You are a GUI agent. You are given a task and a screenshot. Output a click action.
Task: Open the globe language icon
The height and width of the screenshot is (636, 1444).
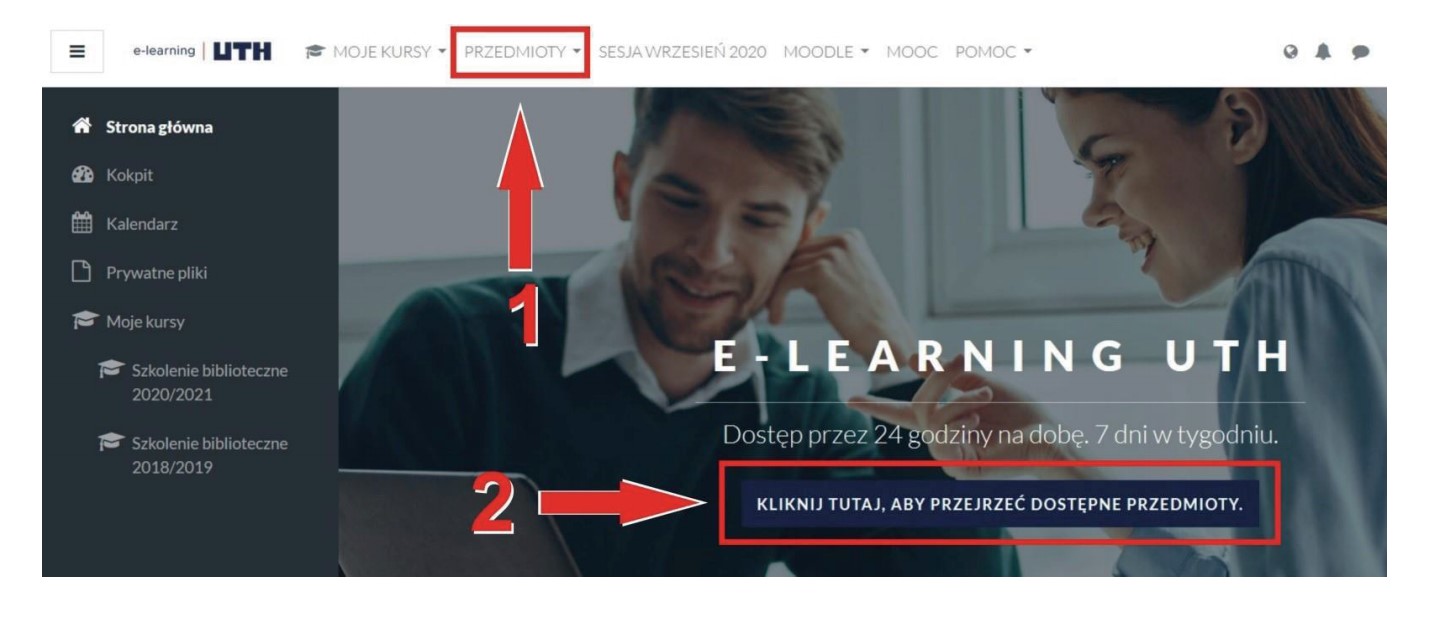(x=1291, y=52)
